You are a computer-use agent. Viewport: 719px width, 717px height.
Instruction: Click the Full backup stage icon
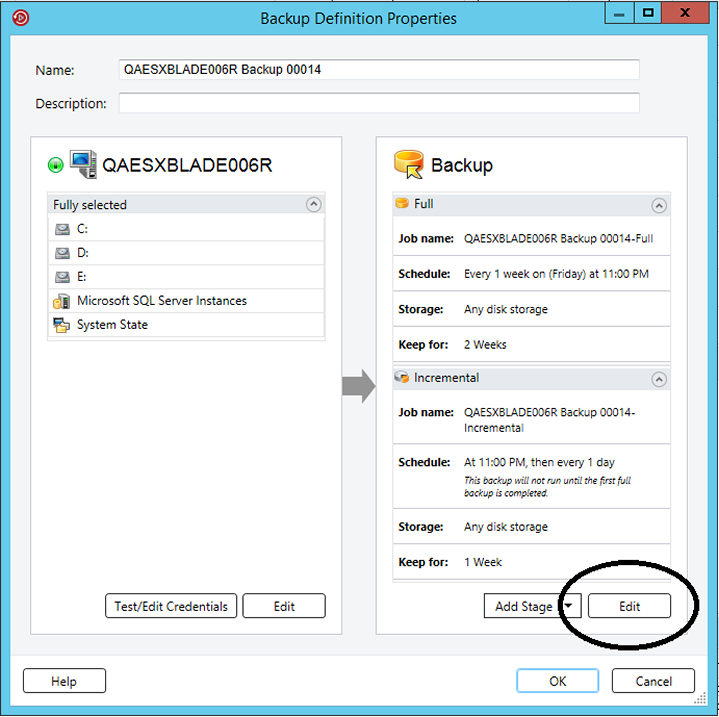[402, 203]
